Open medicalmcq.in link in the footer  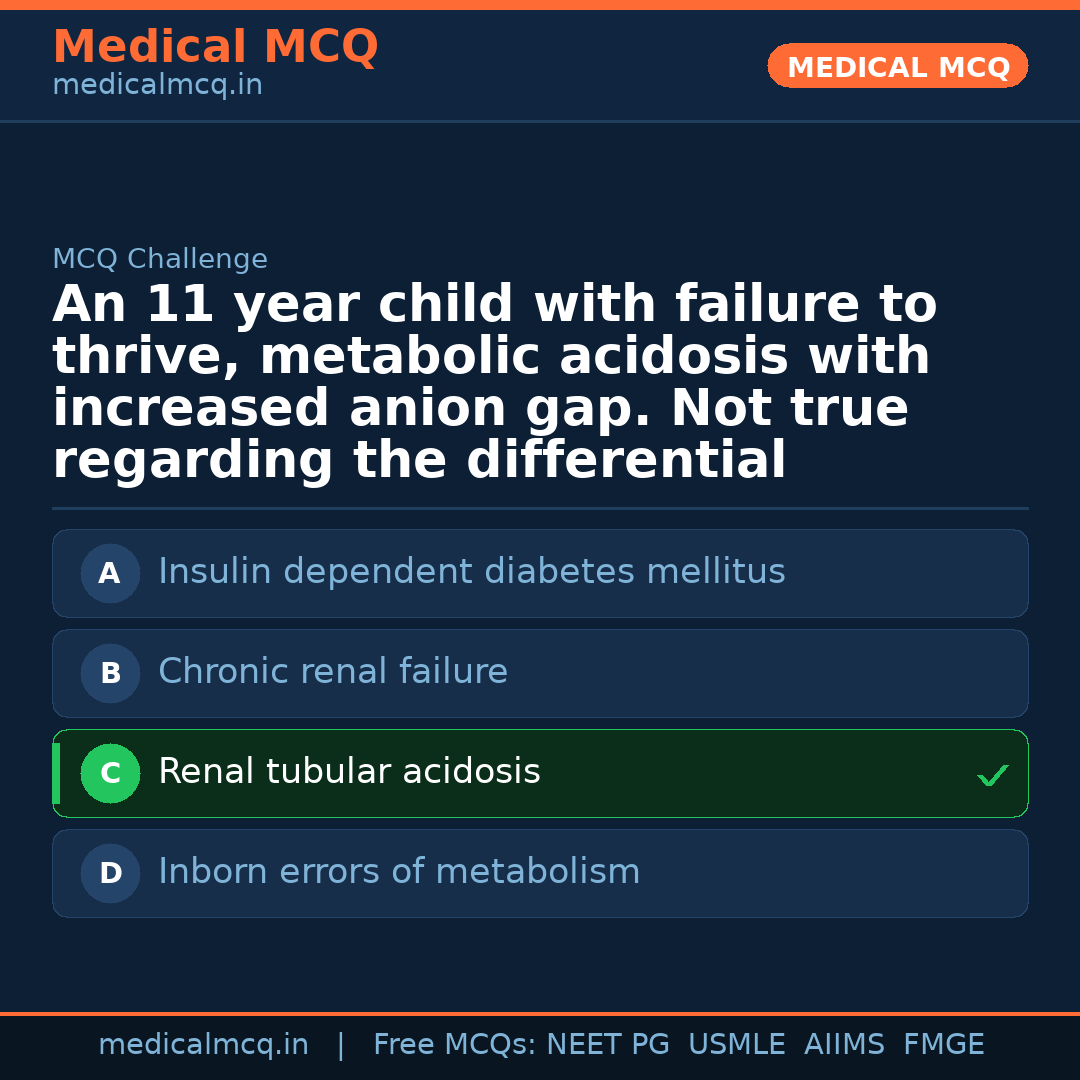pyautogui.click(x=203, y=1045)
